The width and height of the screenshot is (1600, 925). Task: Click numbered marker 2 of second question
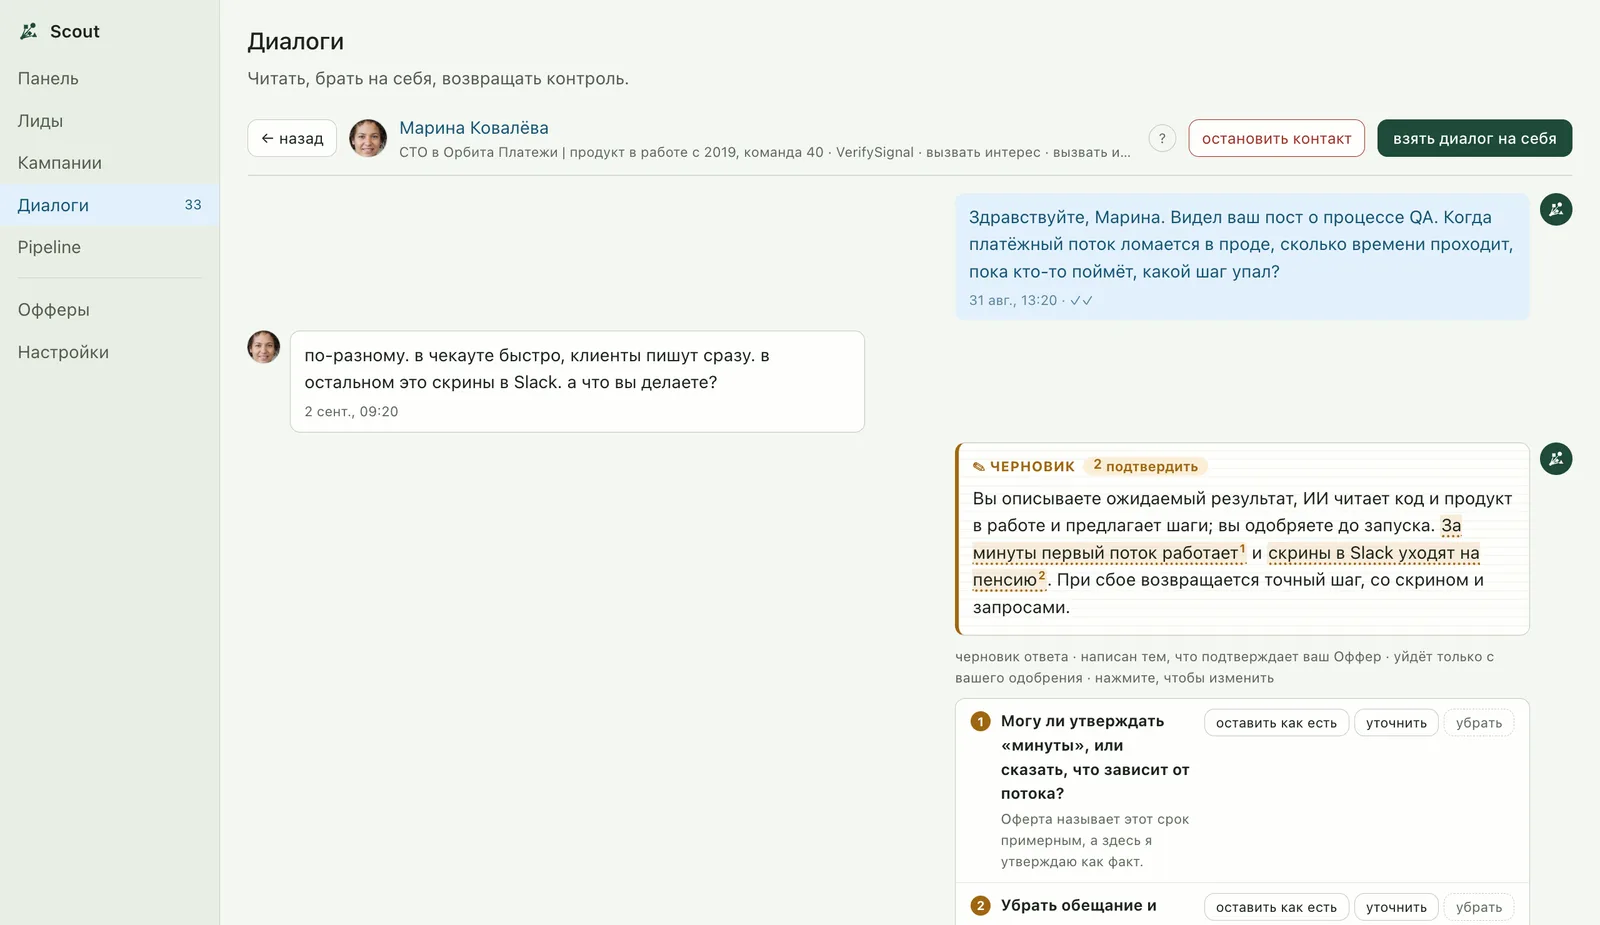(980, 906)
